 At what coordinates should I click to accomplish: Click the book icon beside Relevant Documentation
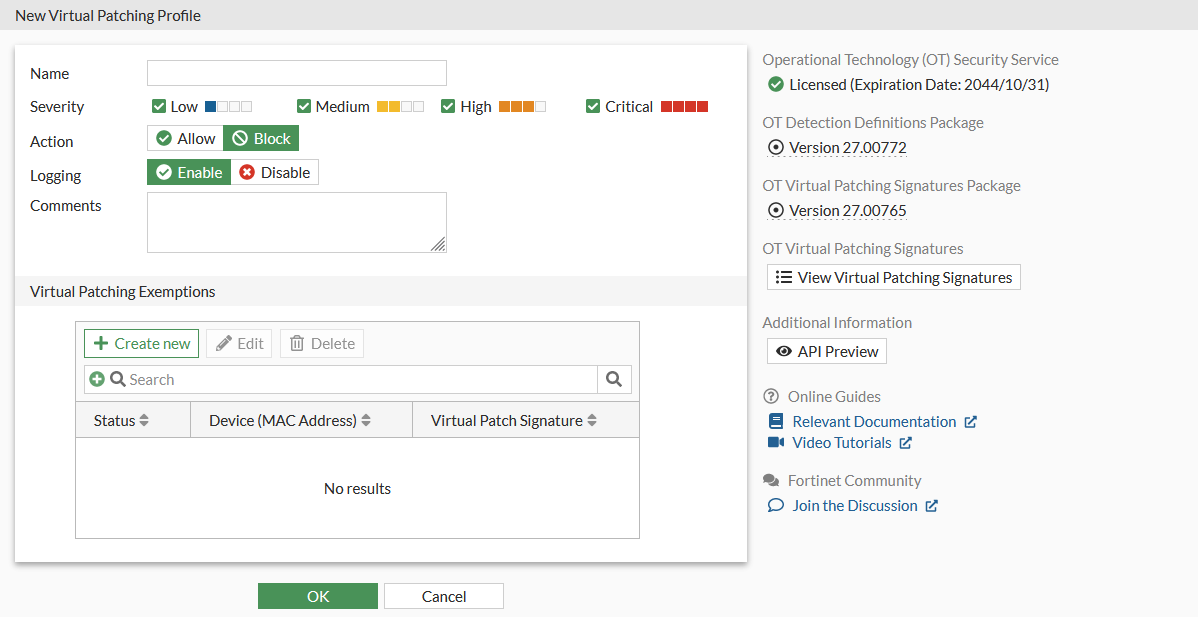(776, 421)
